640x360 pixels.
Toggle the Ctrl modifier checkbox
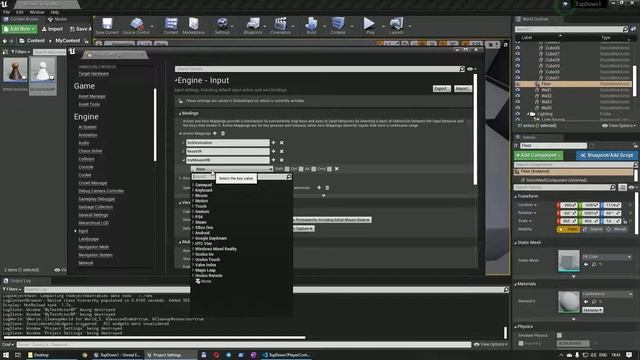pos(301,169)
